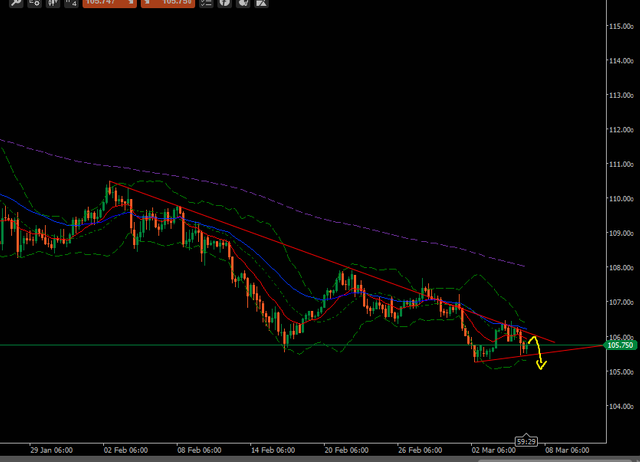Click the 29 Jan 06:00 date label

51,450
